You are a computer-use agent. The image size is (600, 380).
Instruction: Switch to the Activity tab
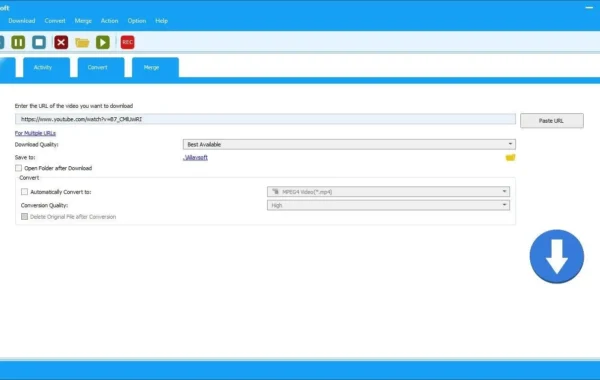tap(47, 67)
